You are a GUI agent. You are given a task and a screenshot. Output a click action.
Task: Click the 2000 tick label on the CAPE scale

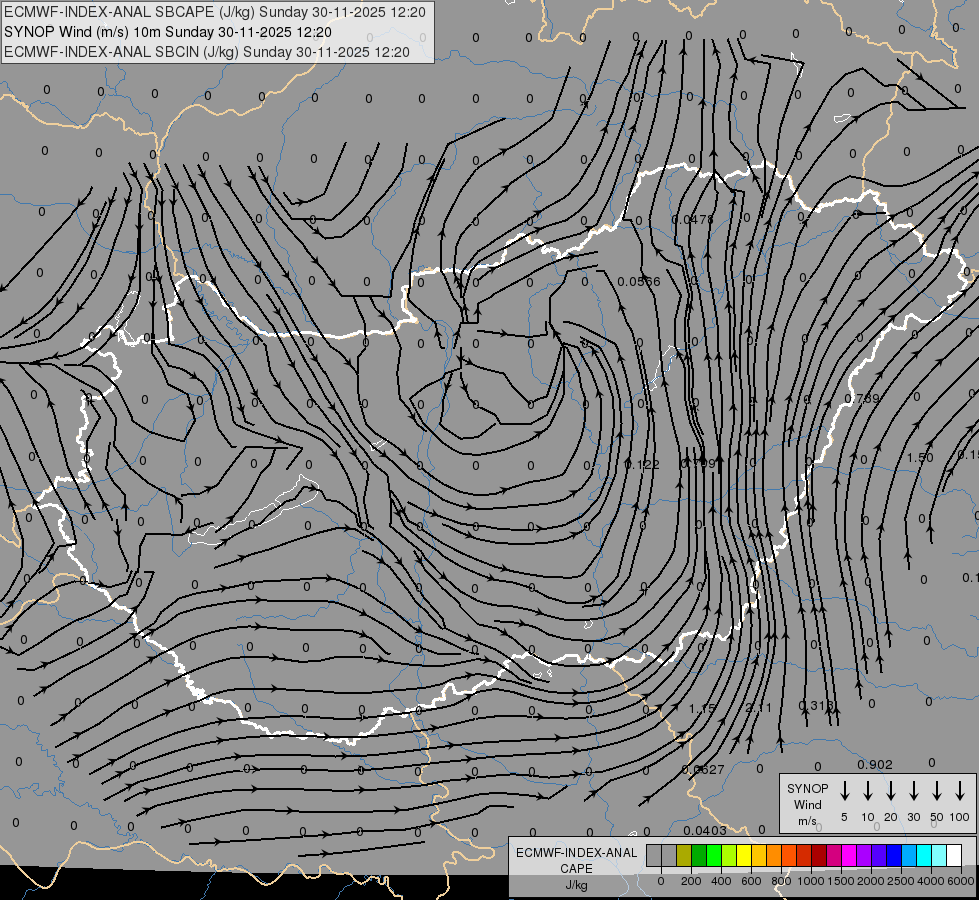(x=871, y=881)
